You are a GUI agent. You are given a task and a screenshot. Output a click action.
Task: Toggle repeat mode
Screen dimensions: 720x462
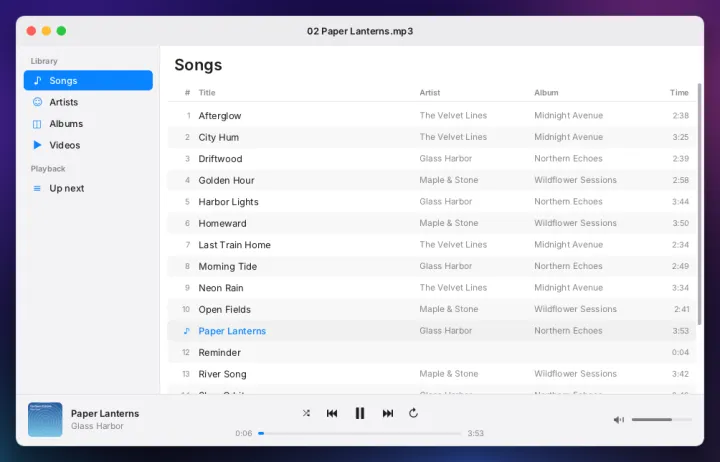coord(413,413)
